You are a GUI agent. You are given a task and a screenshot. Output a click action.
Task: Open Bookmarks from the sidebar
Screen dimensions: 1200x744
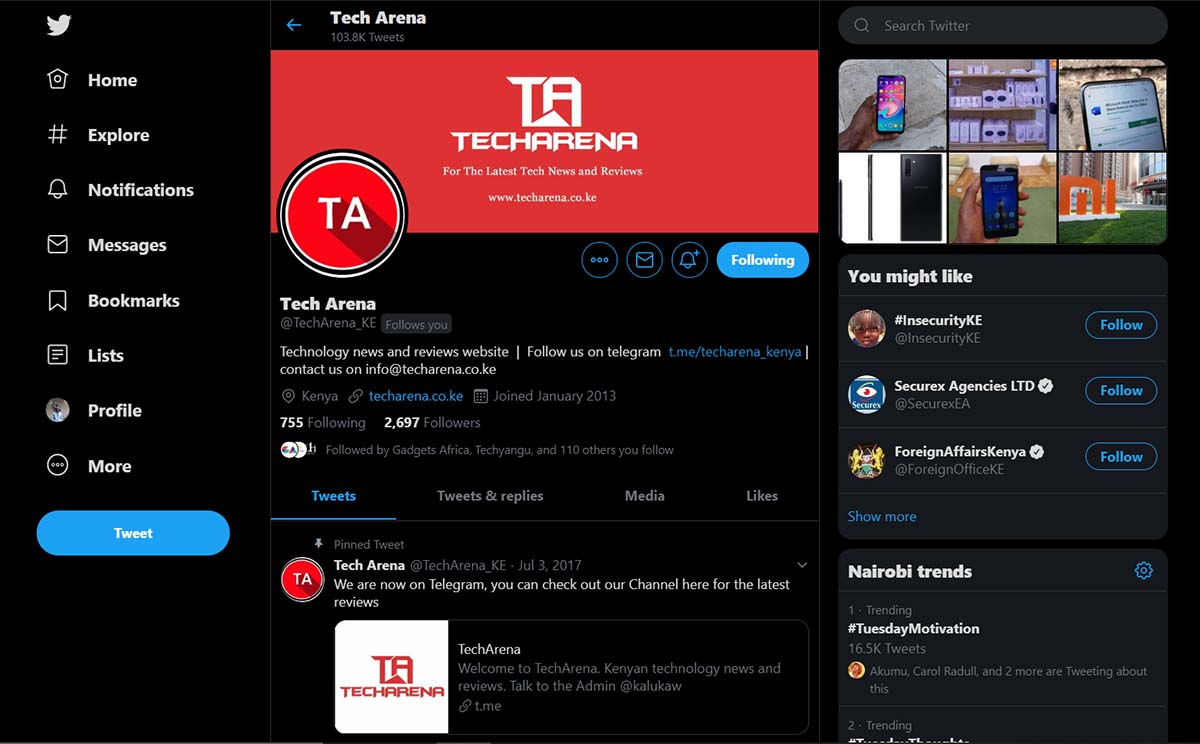tap(58, 300)
